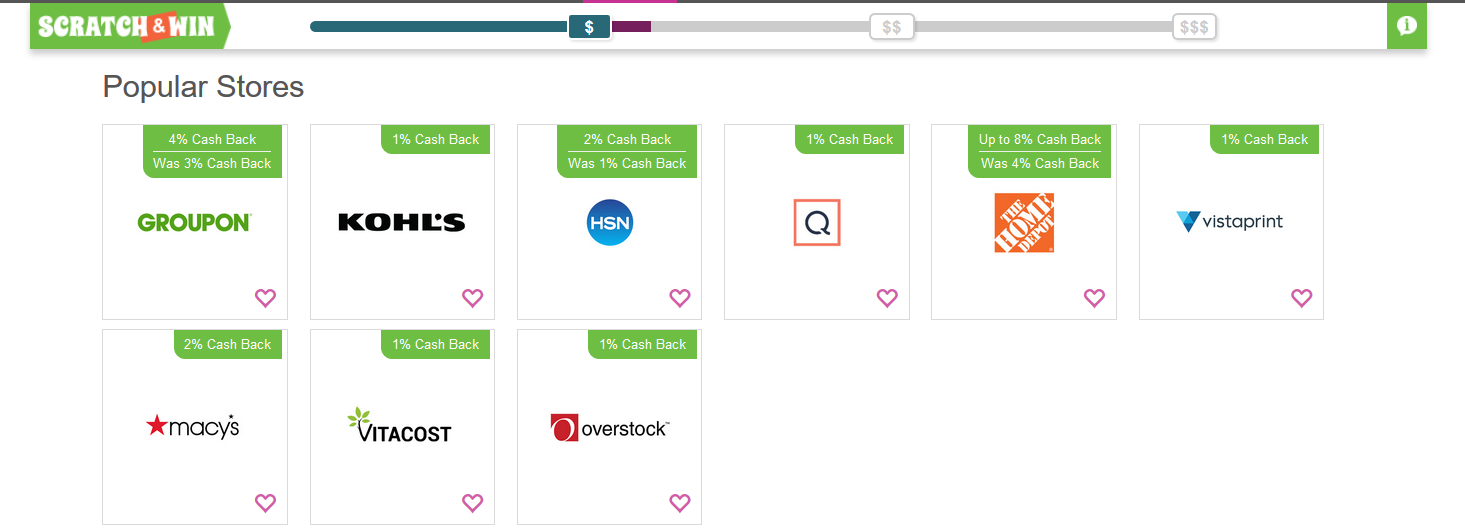Viewport: 1465px width, 529px height.
Task: Open the green info icon
Action: point(1407,26)
